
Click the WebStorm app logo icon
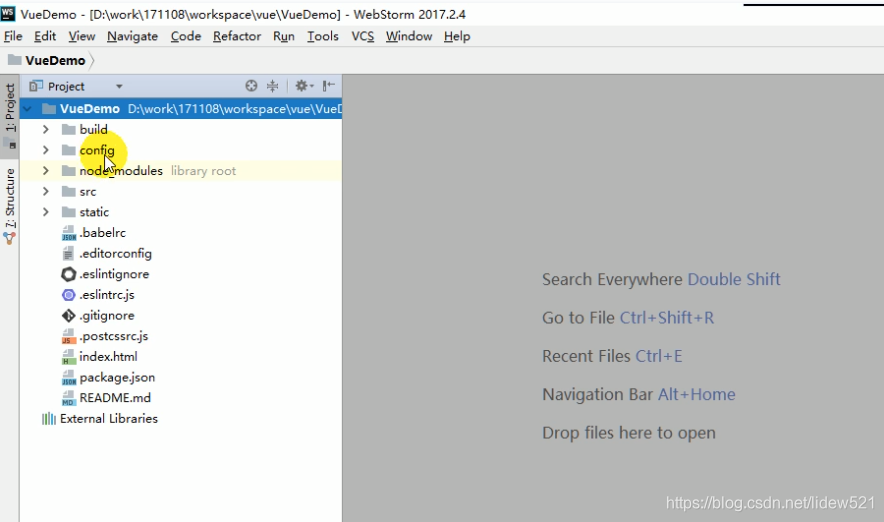pos(8,14)
